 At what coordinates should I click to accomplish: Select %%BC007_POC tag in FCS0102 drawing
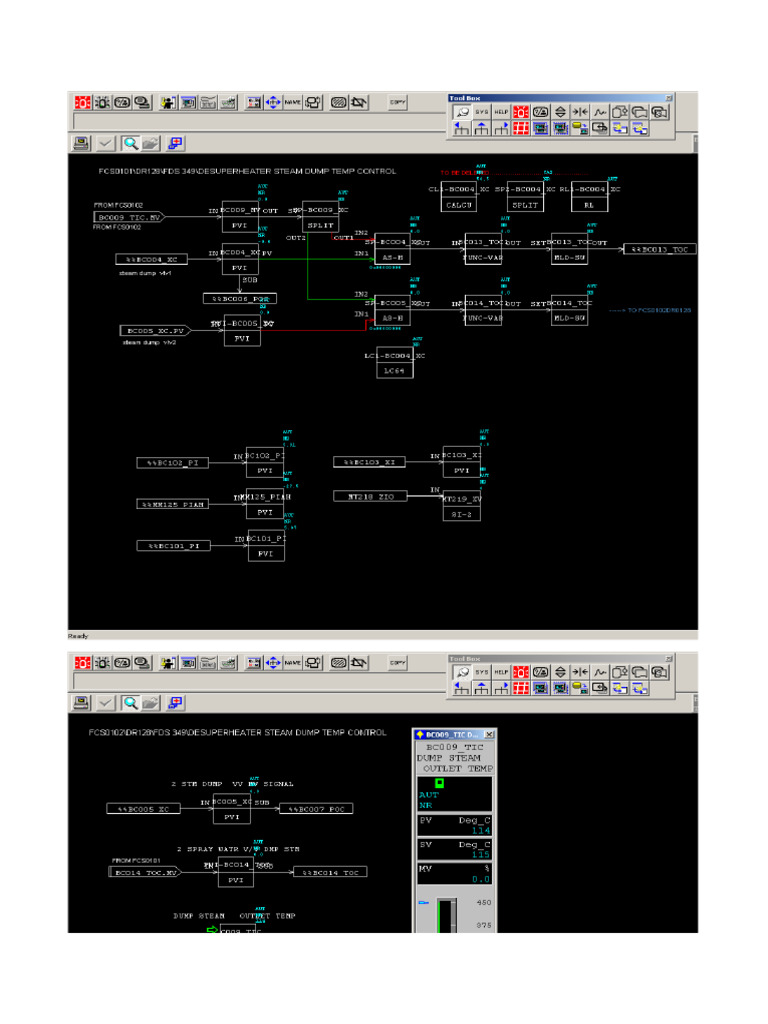[317, 808]
